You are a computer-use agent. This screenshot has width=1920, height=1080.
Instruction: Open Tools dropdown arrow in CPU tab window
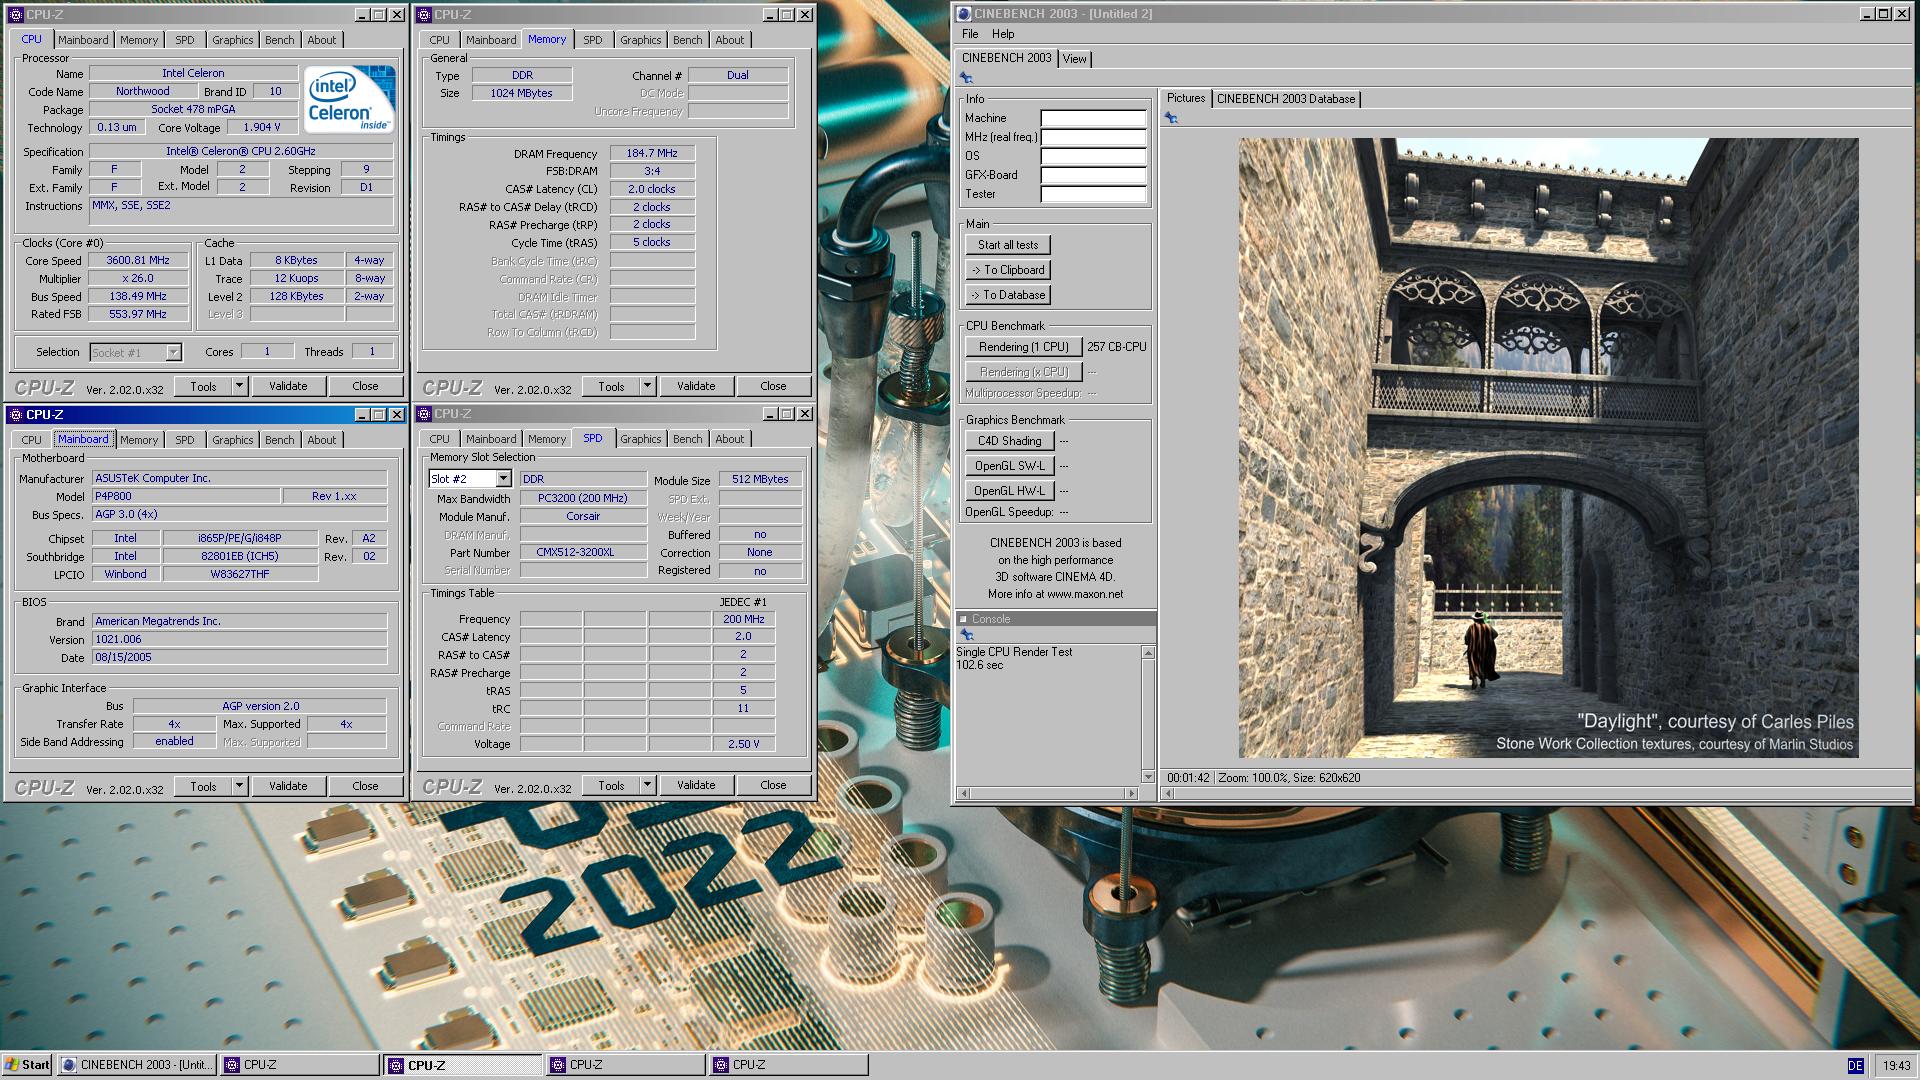(x=239, y=386)
